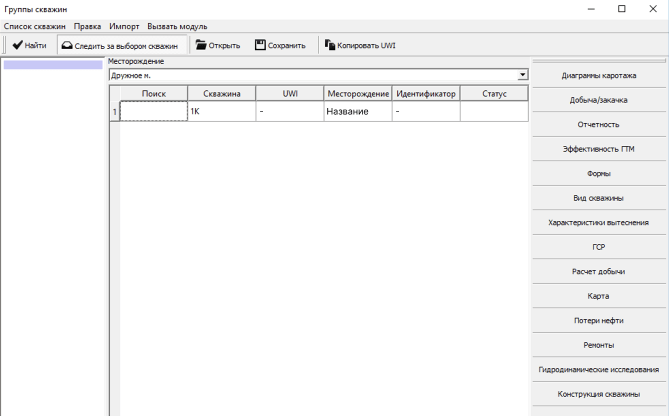
Task: Open the Вызвать модуль menu
Action: pos(177,25)
